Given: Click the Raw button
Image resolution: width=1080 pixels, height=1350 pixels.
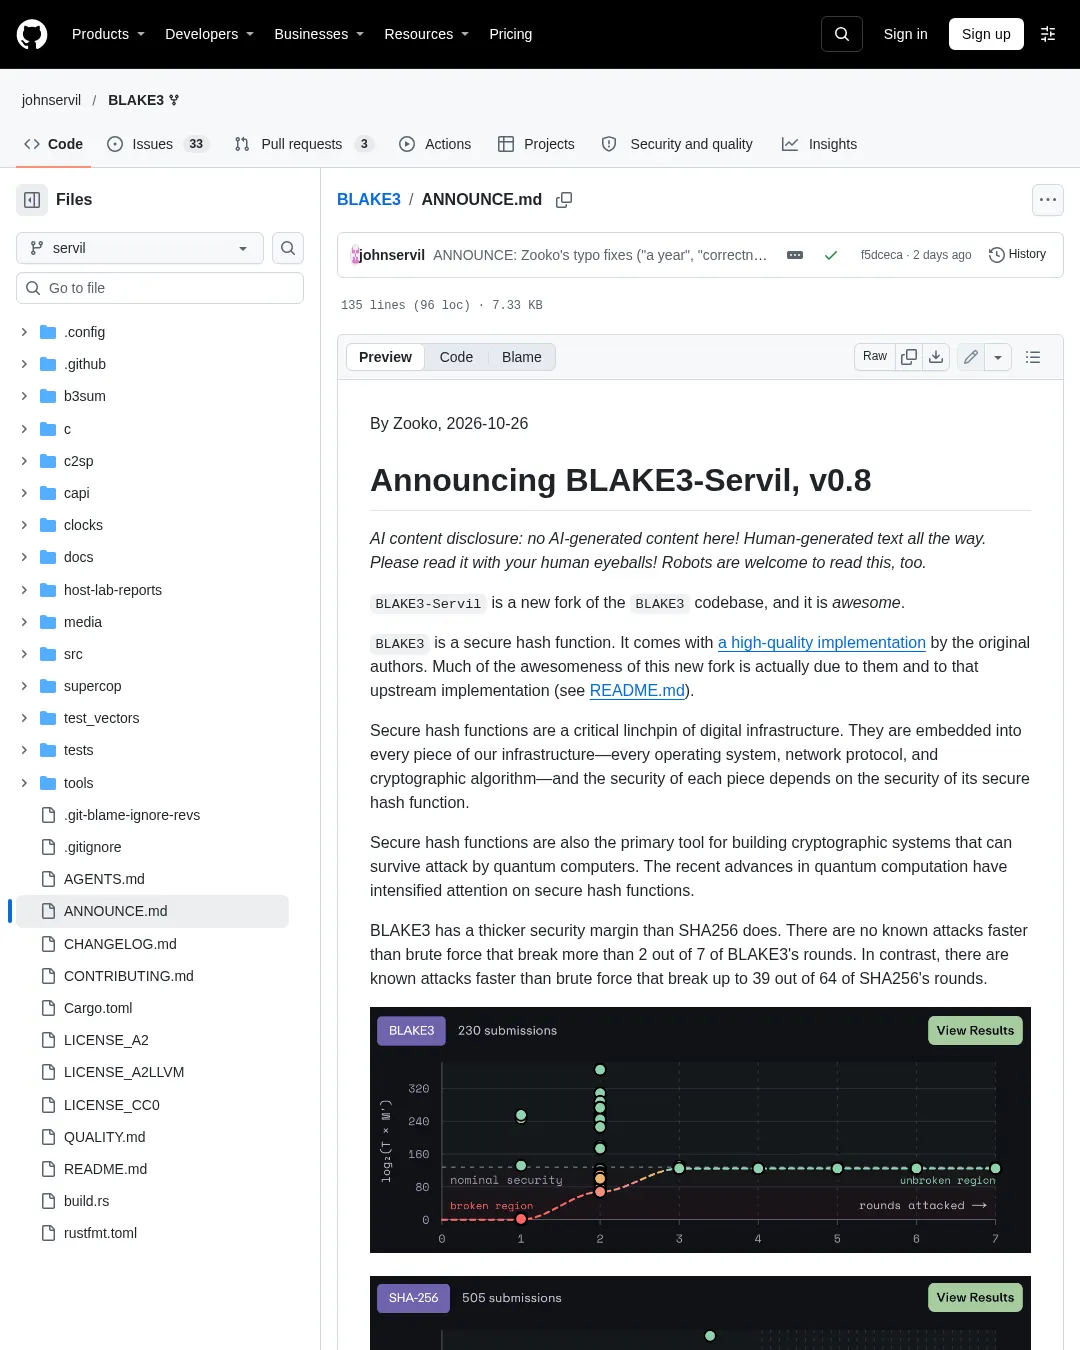Looking at the screenshot, I should [875, 357].
